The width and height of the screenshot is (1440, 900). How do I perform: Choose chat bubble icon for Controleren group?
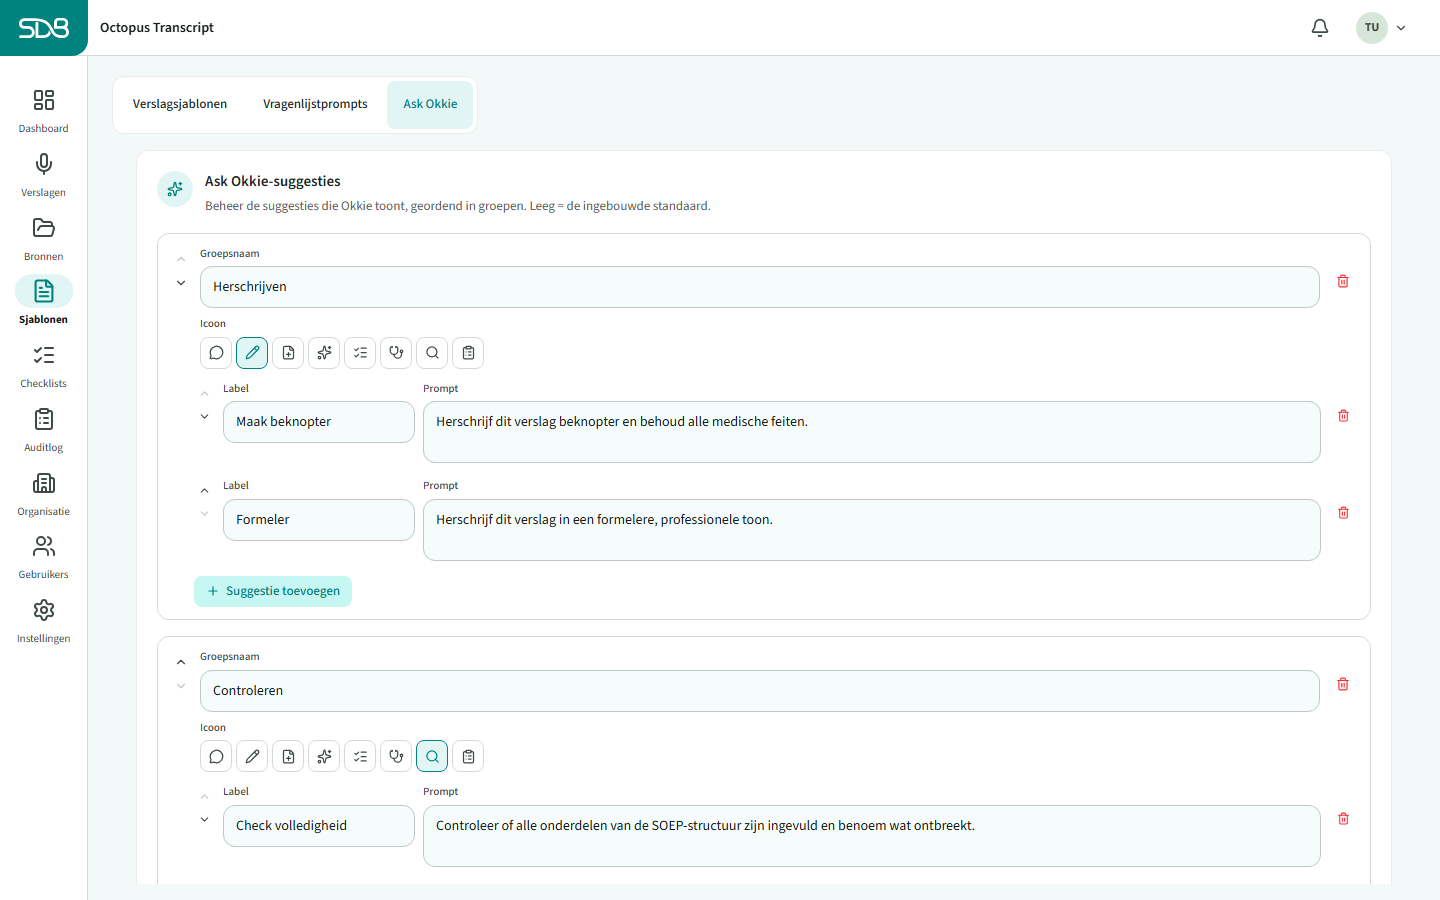coord(216,757)
